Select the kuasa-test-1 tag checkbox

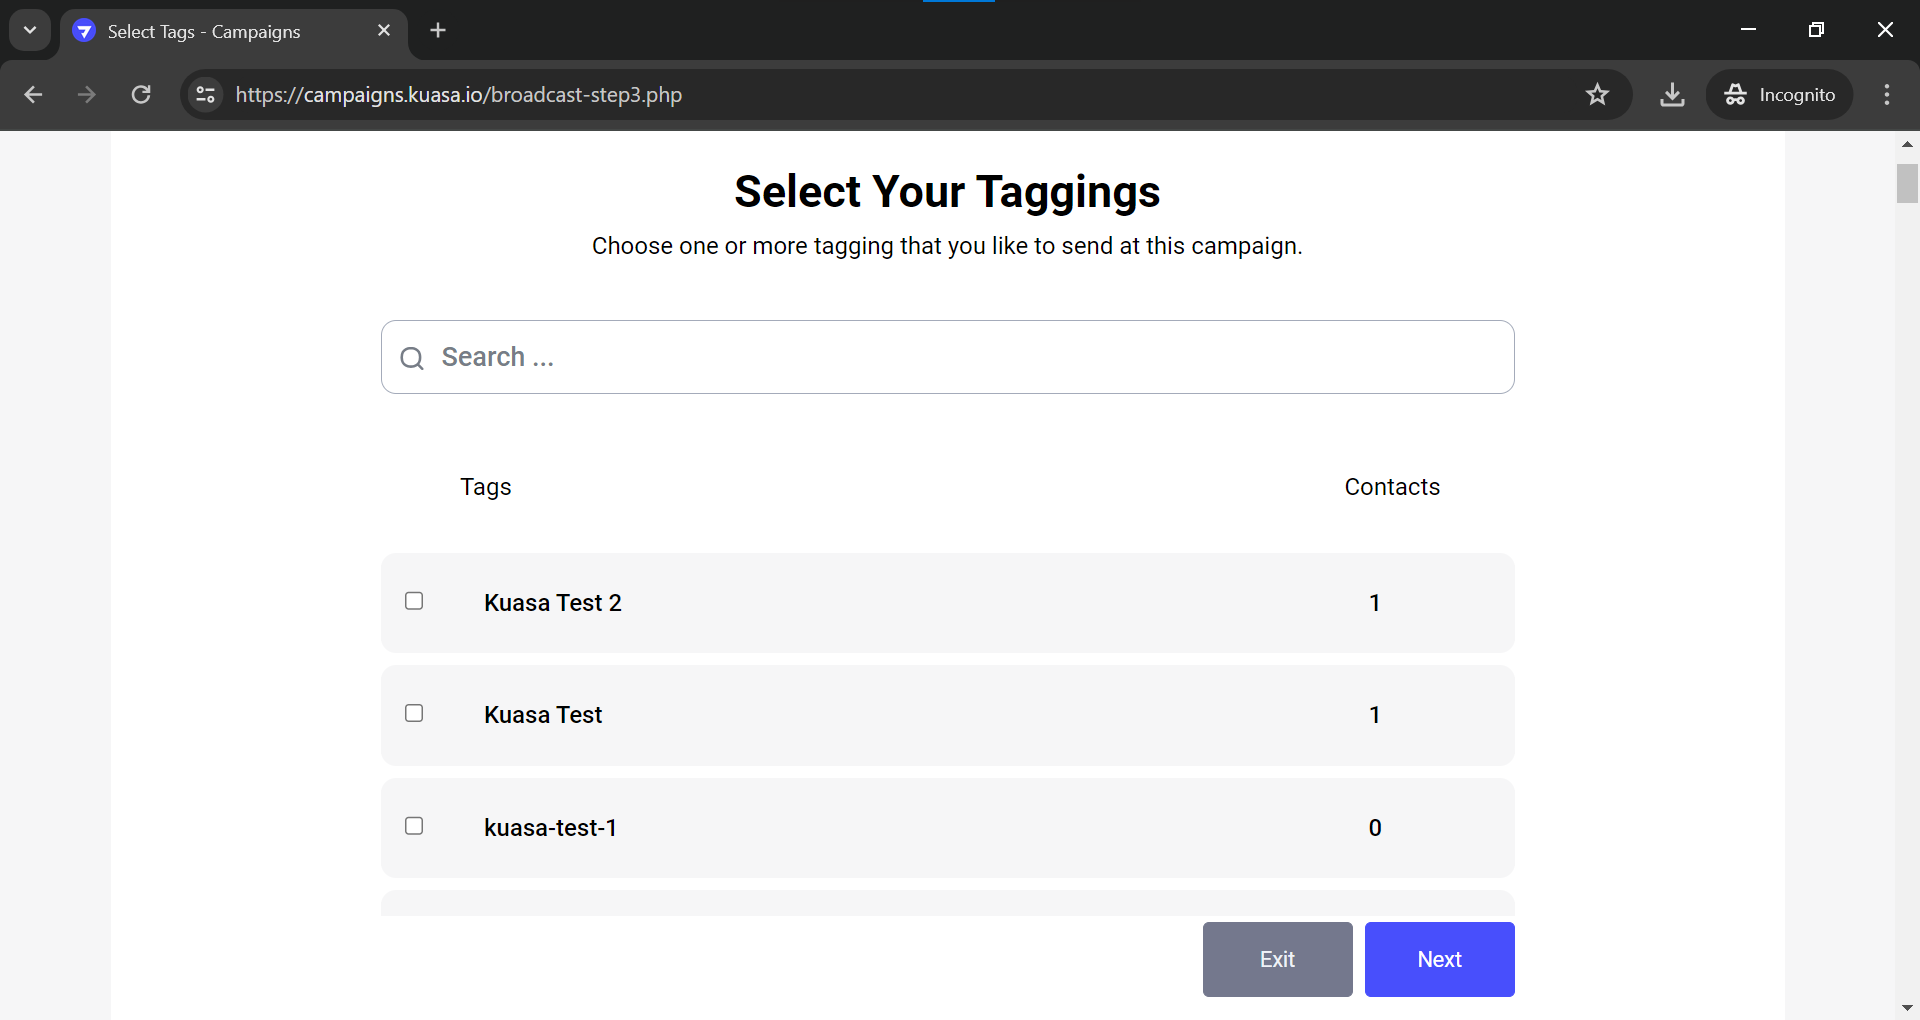coord(414,826)
